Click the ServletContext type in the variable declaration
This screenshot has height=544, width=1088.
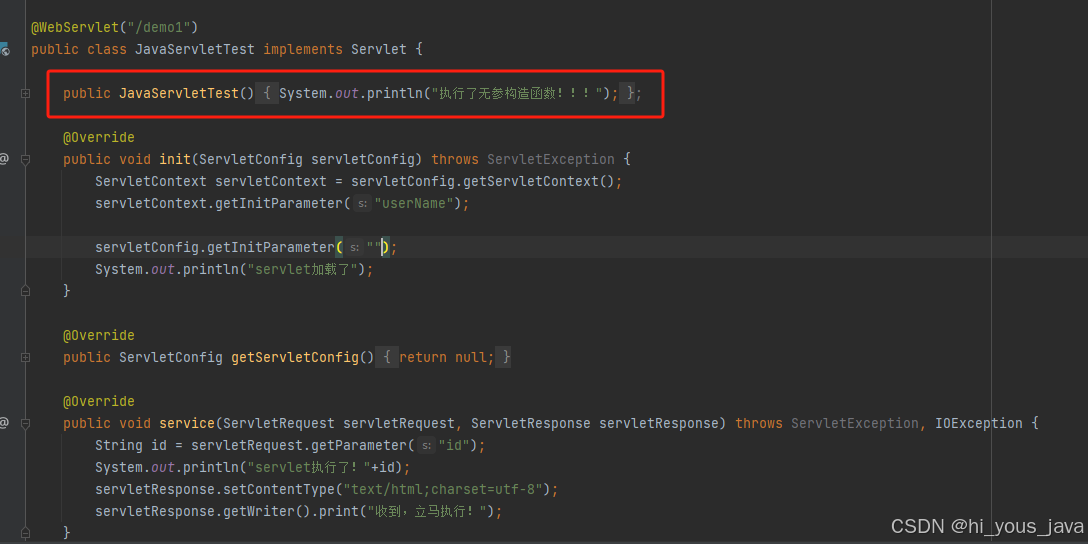click(151, 182)
